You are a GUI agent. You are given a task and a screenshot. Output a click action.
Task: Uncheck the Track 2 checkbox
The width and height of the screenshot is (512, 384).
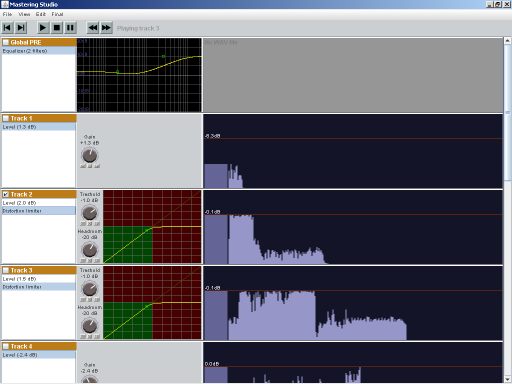point(6,194)
